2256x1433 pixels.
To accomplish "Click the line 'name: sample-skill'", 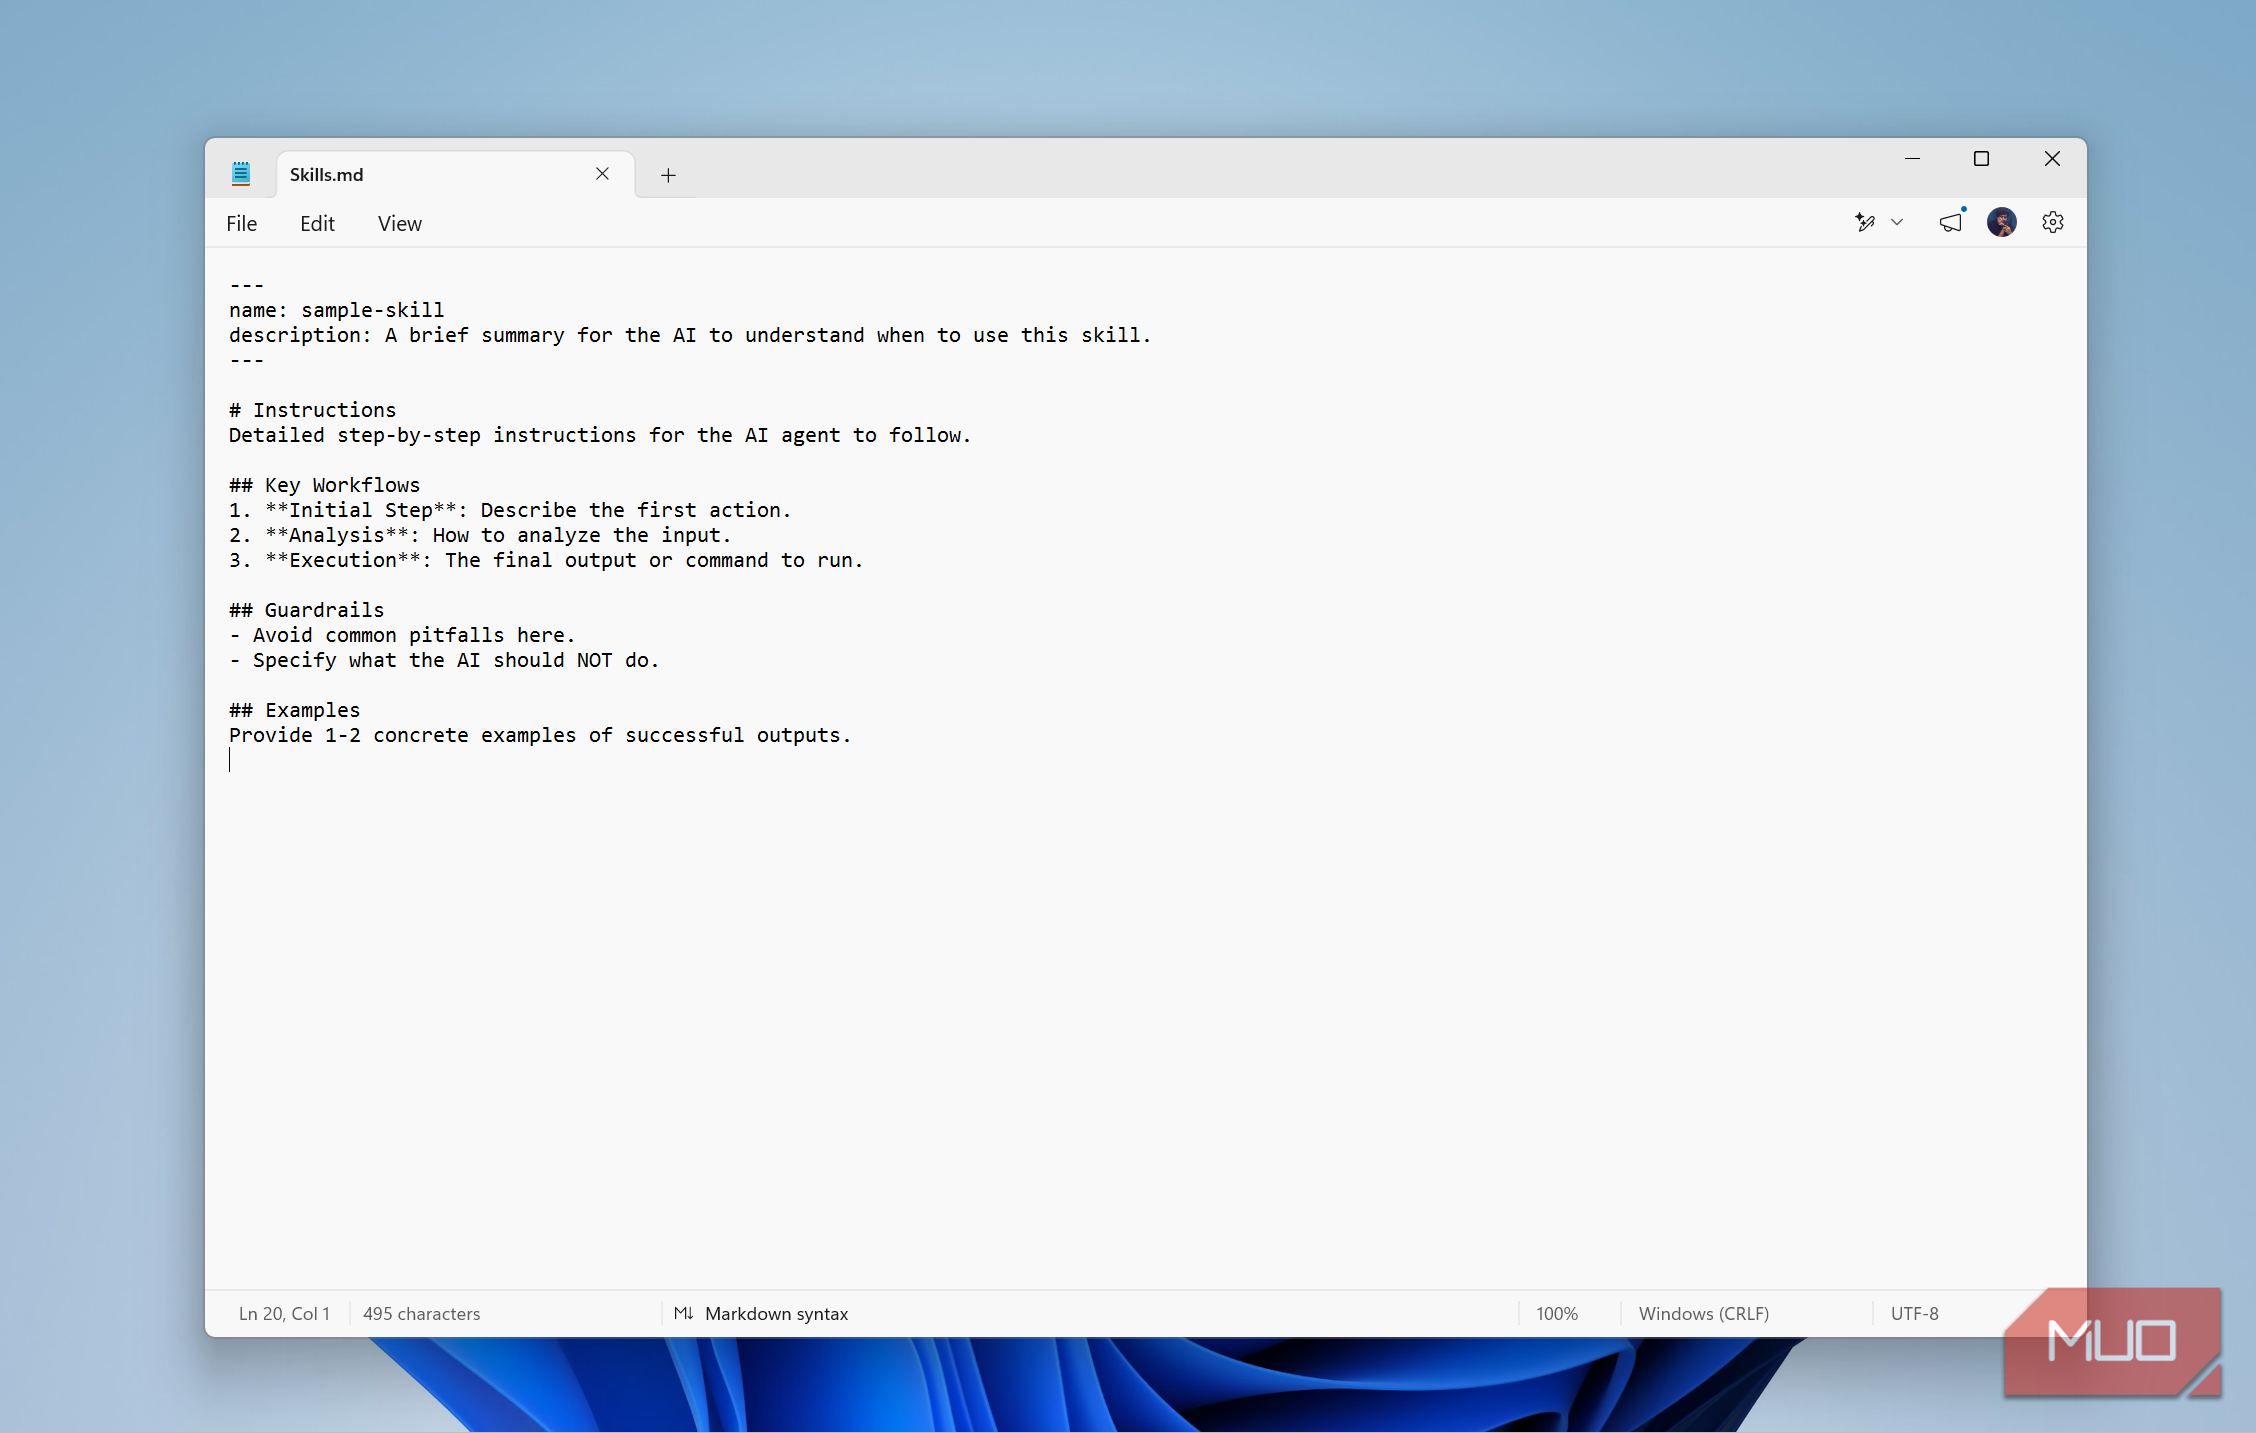I will pyautogui.click(x=336, y=310).
